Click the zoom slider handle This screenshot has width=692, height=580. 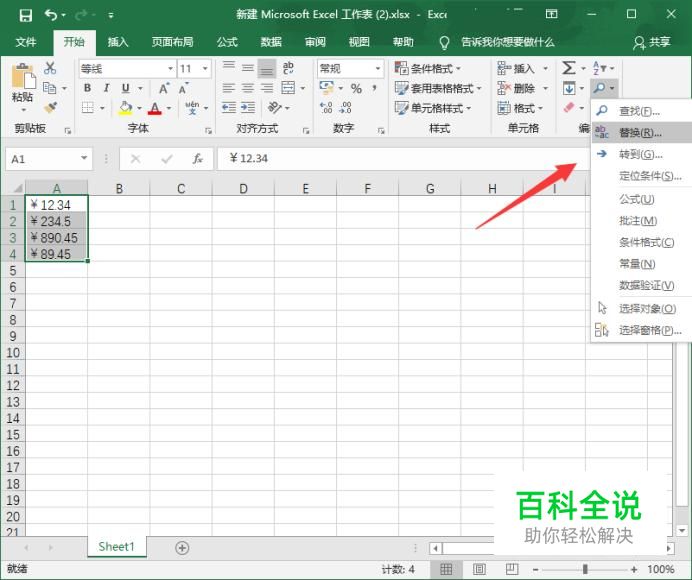pos(585,569)
